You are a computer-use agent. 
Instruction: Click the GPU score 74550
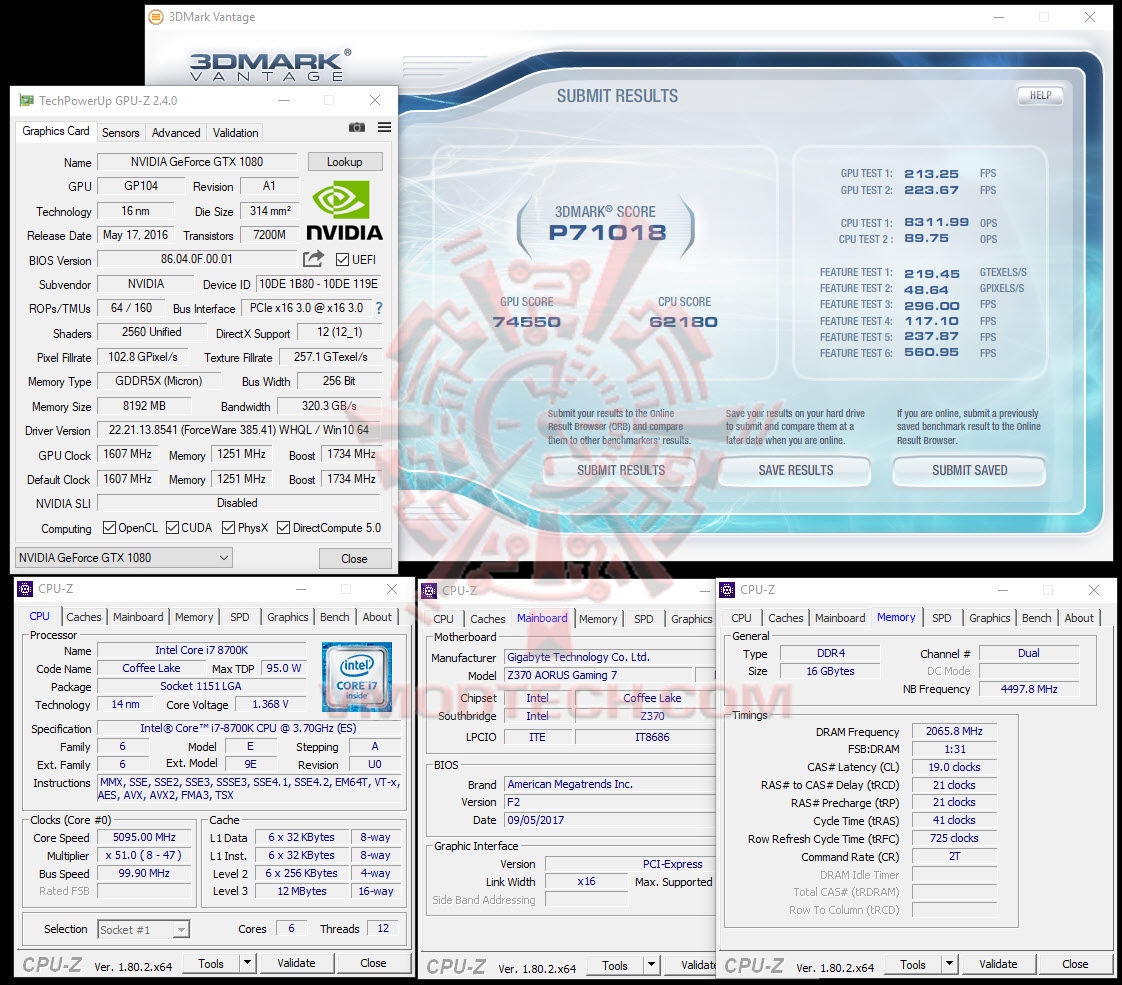527,322
